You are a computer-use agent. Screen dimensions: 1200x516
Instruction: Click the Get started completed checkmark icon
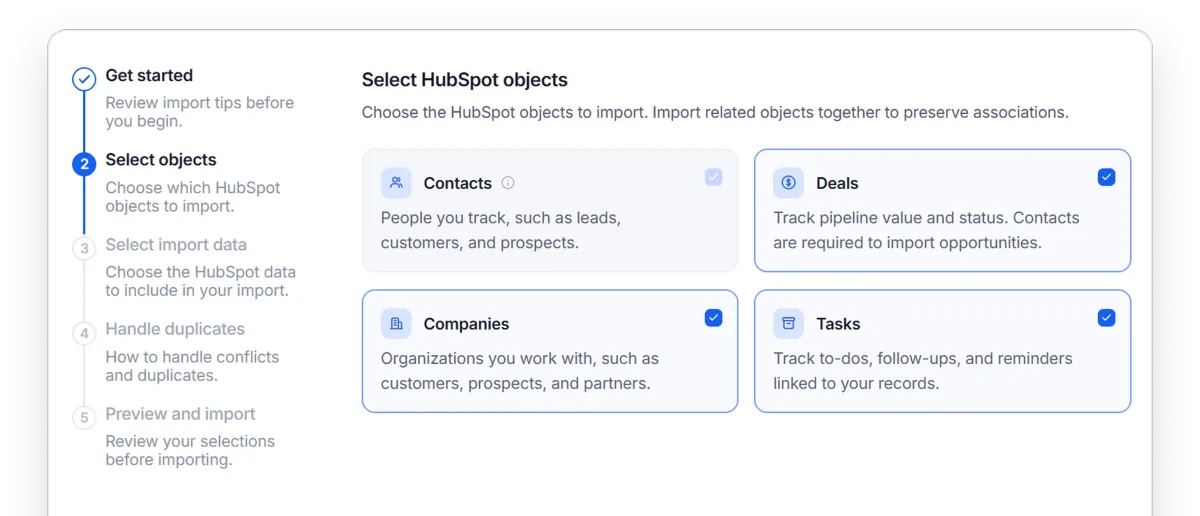[84, 79]
